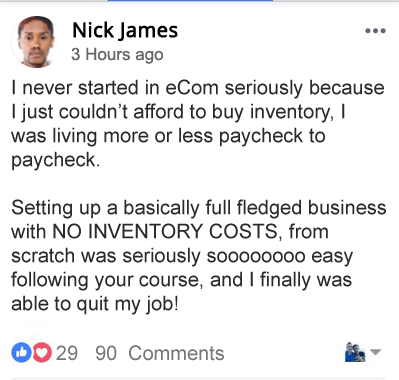Viewport: 399px width, 380px height.
Task: Click the single word 'paycheck.' line
Action: pos(56,161)
